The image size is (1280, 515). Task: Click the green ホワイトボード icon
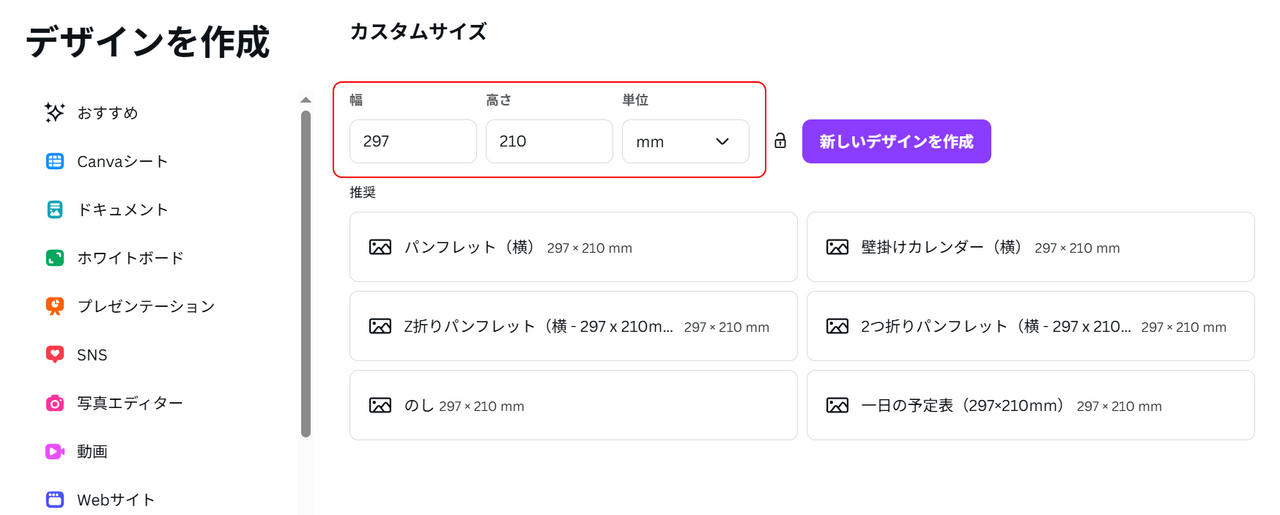point(55,257)
